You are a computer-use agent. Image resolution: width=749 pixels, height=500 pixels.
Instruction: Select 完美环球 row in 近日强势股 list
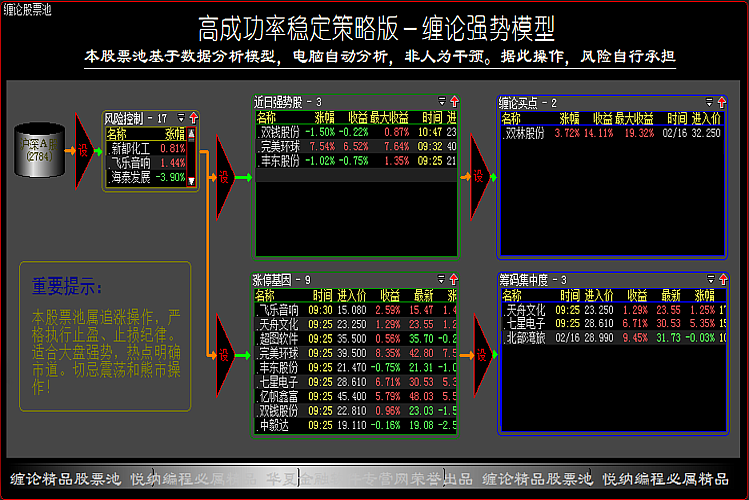point(279,146)
